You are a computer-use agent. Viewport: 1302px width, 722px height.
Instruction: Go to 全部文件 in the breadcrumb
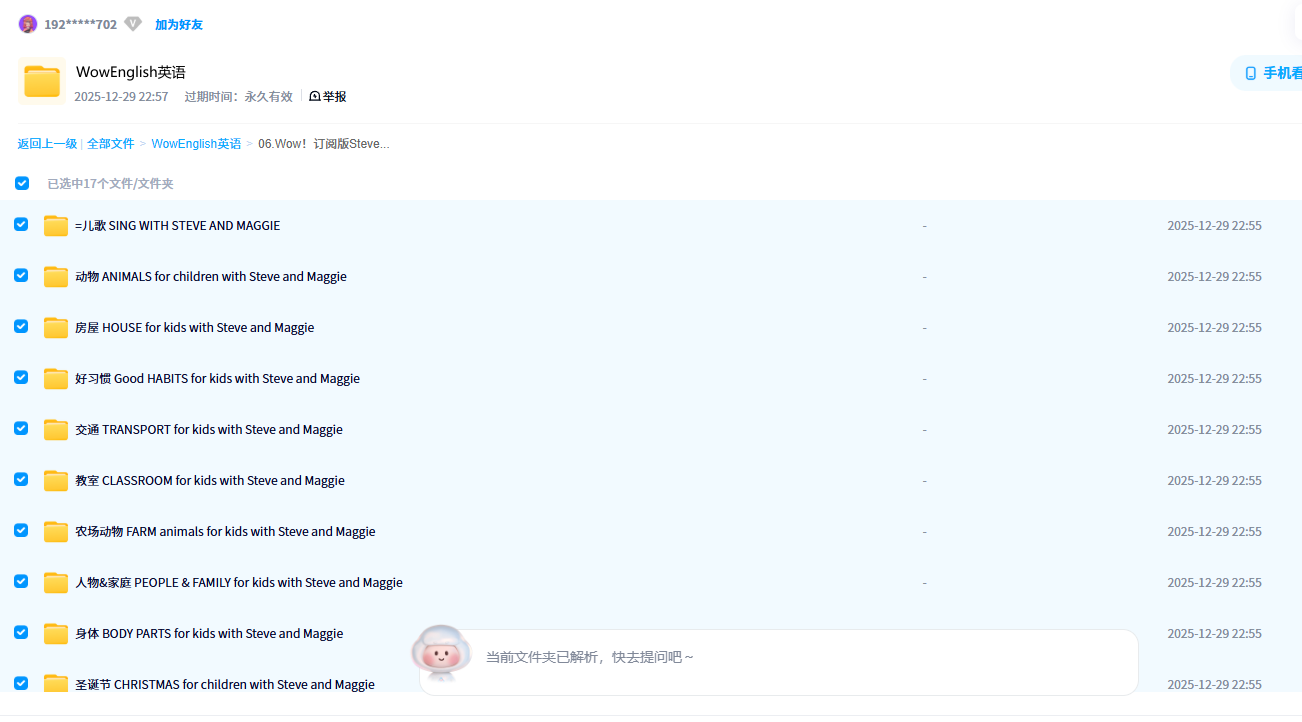[111, 144]
